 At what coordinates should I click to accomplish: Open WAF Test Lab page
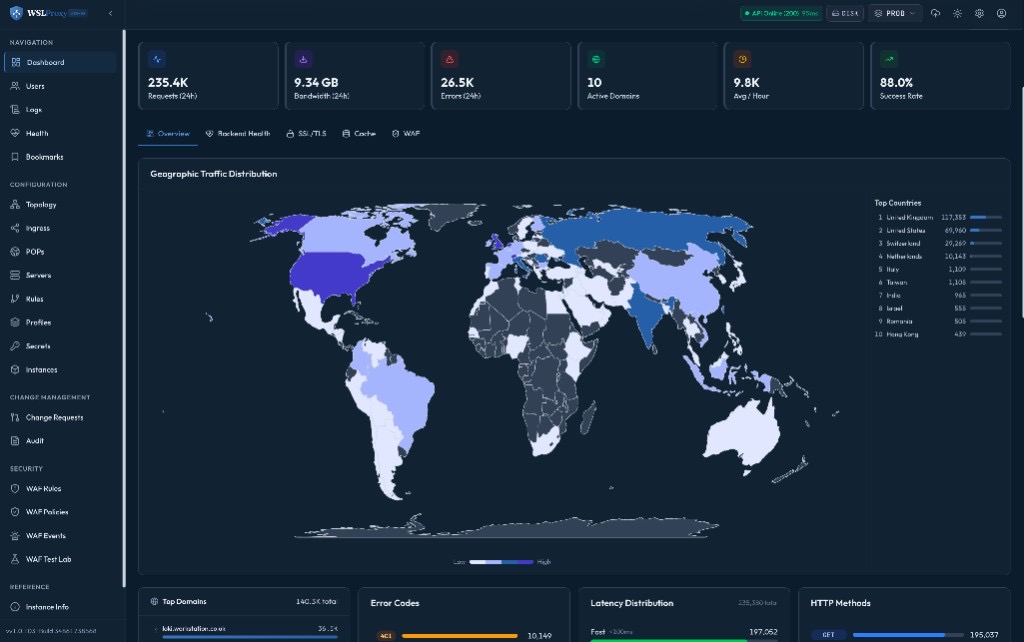pos(60,558)
